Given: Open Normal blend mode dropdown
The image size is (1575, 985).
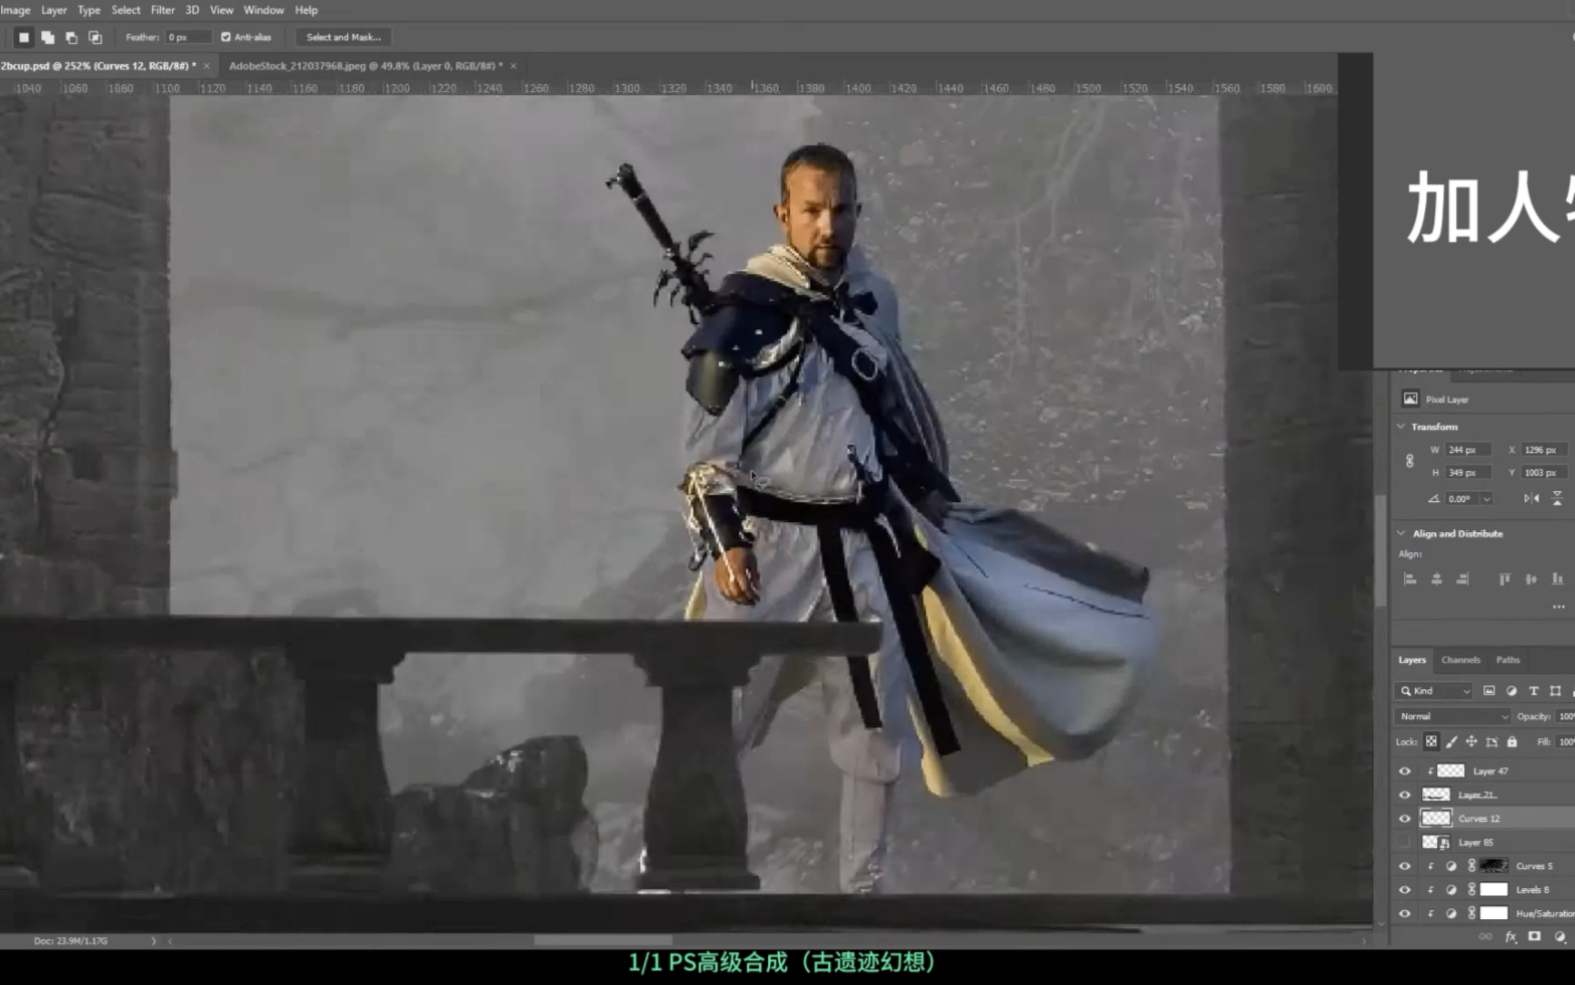Looking at the screenshot, I should point(1452,717).
